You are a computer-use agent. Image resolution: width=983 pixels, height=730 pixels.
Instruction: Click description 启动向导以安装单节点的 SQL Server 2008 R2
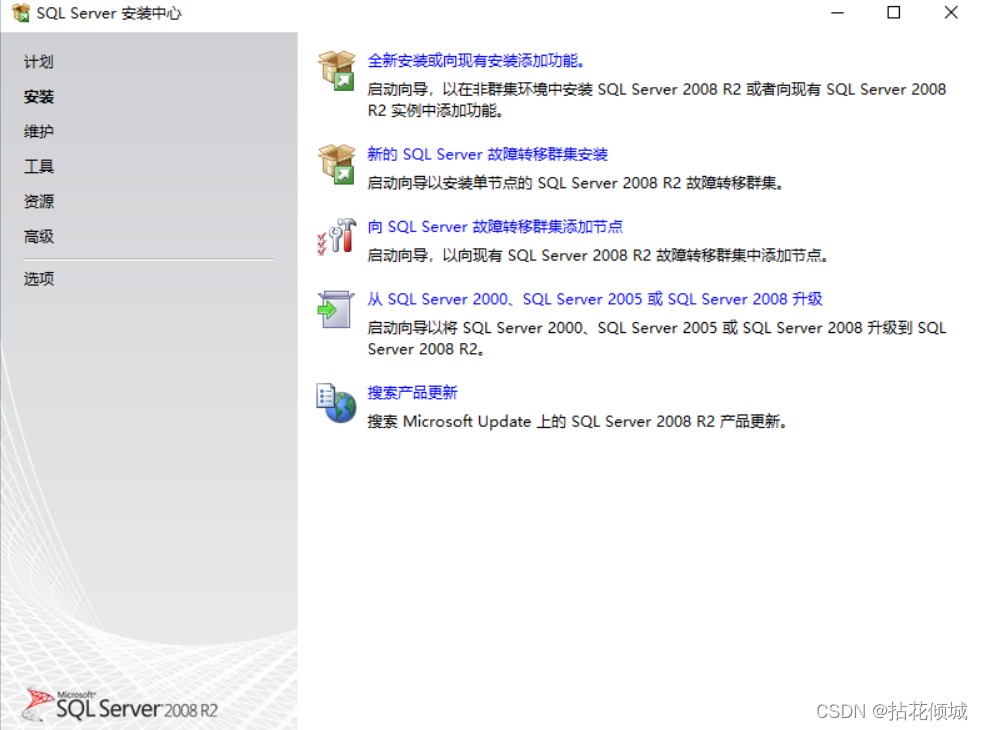coord(575,183)
